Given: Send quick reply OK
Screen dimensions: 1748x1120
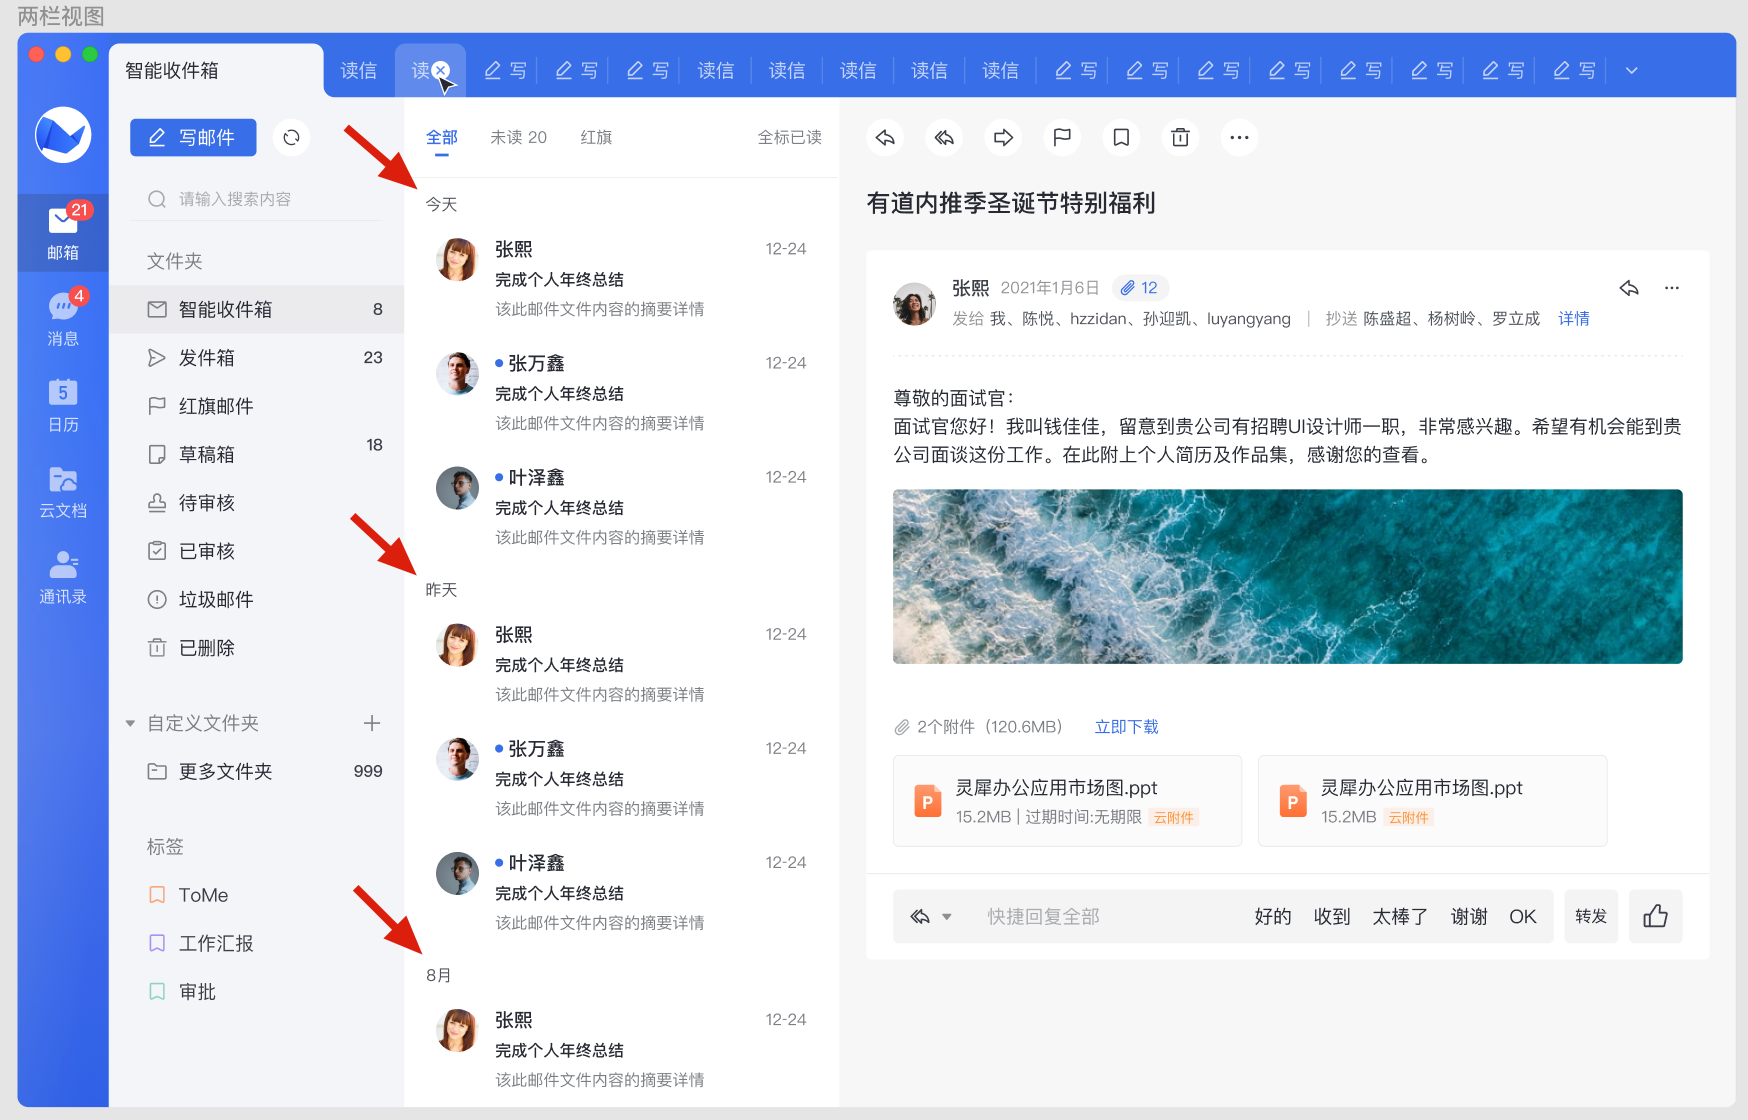Looking at the screenshot, I should point(1523,916).
